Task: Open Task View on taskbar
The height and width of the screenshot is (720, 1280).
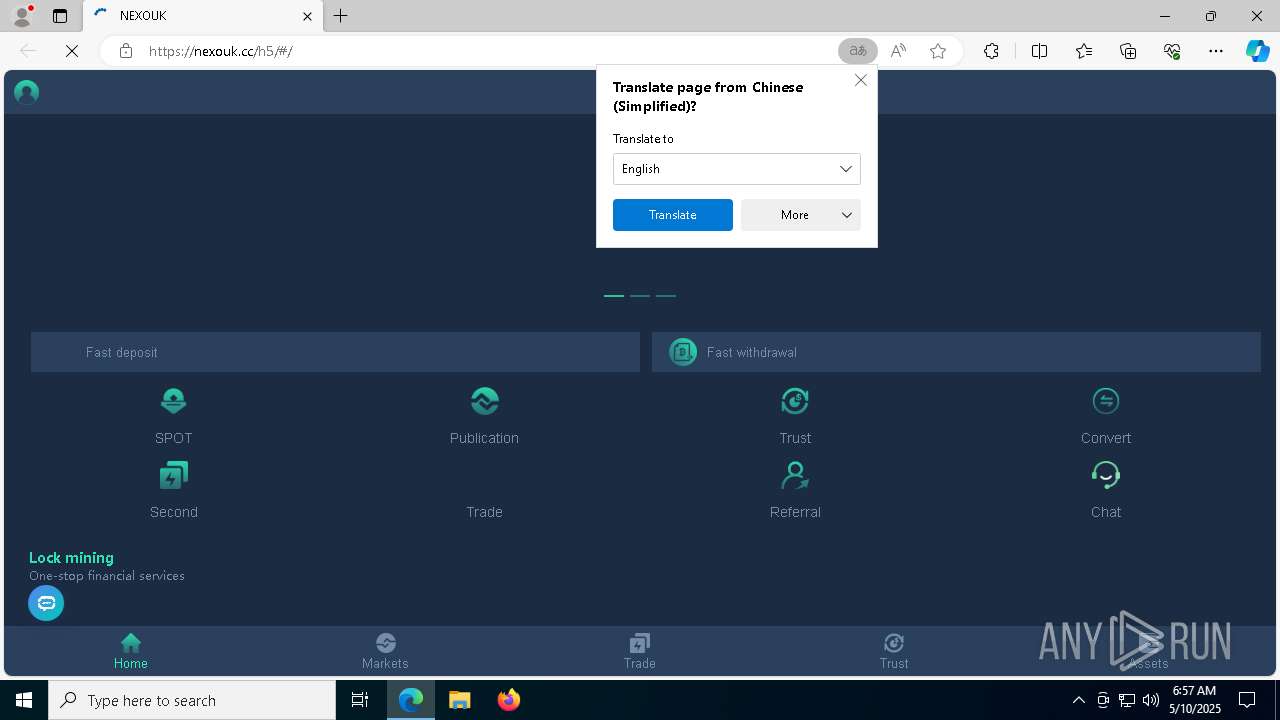Action: (x=360, y=700)
